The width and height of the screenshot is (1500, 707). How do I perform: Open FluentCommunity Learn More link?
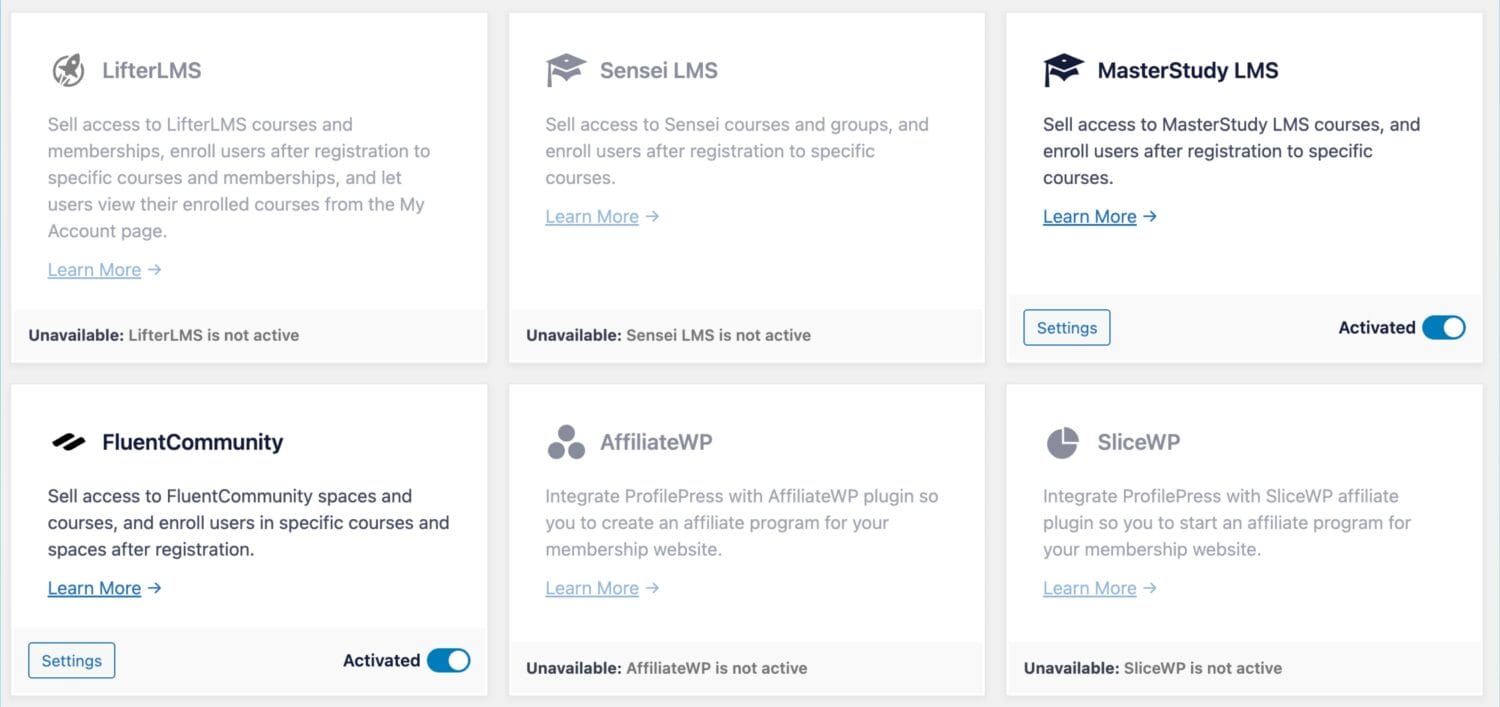coord(104,588)
